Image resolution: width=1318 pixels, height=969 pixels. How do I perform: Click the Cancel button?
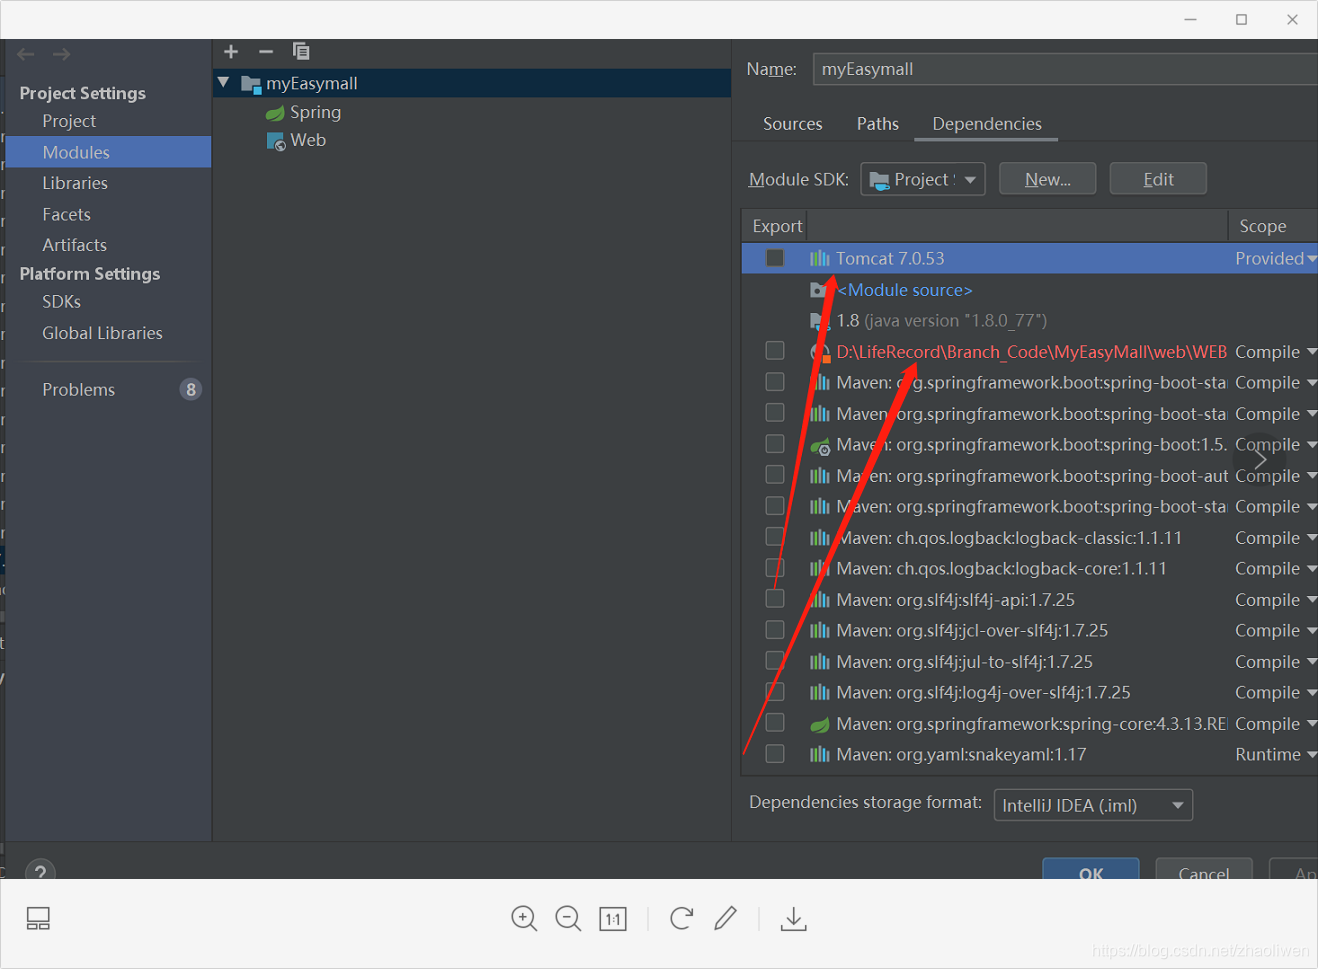pos(1204,869)
